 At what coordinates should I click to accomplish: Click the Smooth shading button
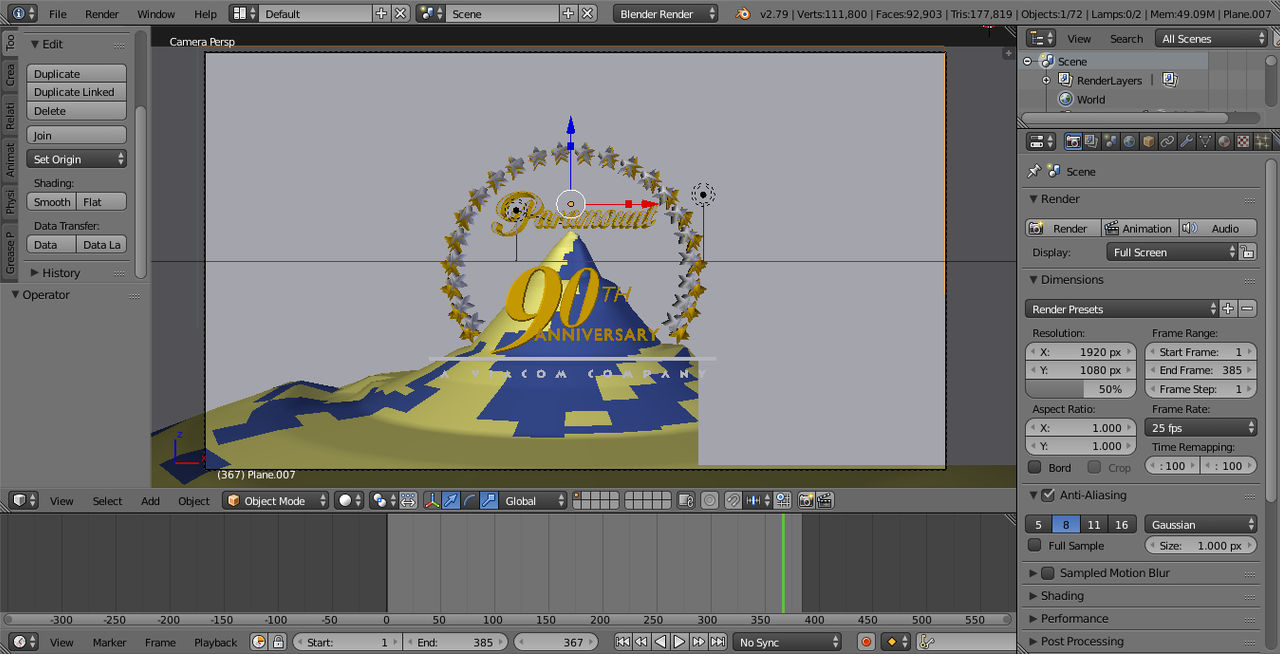[x=51, y=202]
